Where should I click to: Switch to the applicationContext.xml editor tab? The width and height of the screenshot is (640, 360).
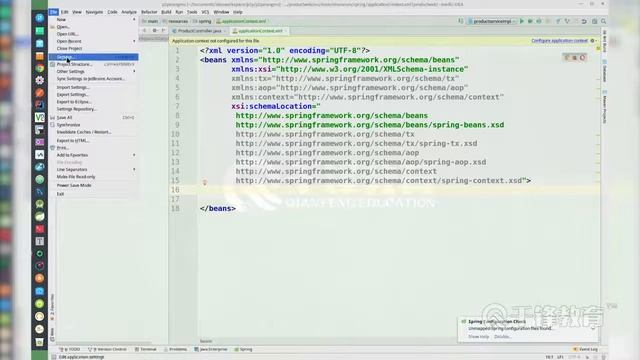(260, 31)
